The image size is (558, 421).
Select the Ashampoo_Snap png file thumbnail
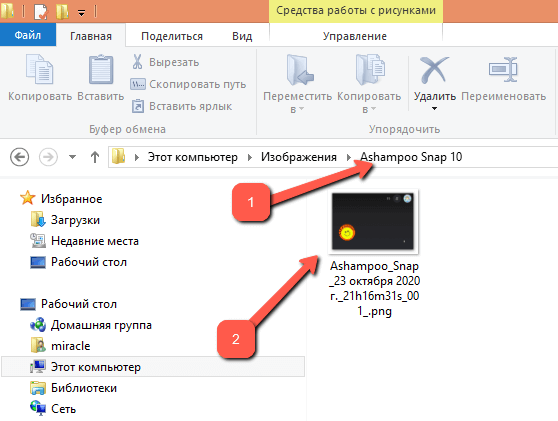pyautogui.click(x=373, y=221)
